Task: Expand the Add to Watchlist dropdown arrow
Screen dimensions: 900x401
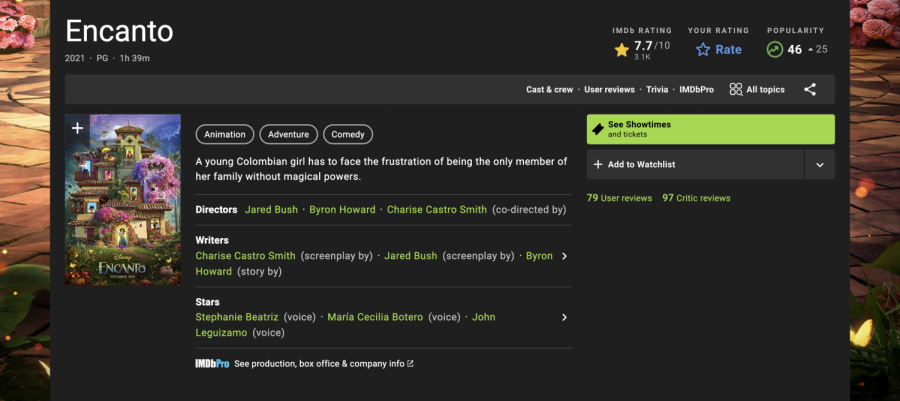Action: coord(820,165)
